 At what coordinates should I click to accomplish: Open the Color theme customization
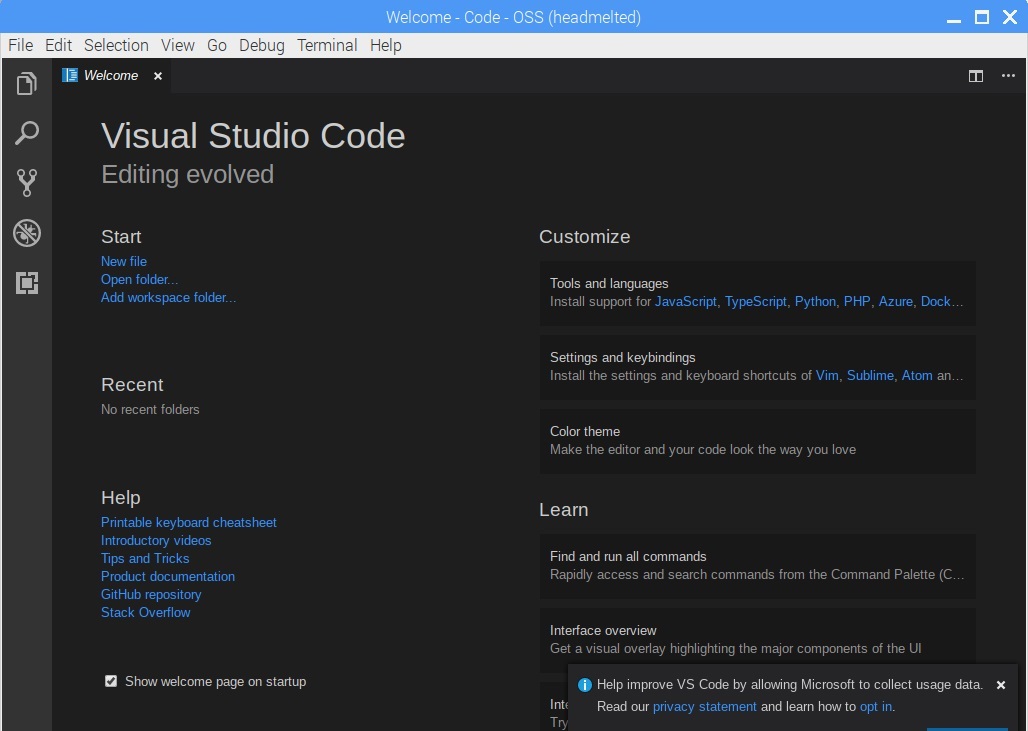click(x=757, y=440)
